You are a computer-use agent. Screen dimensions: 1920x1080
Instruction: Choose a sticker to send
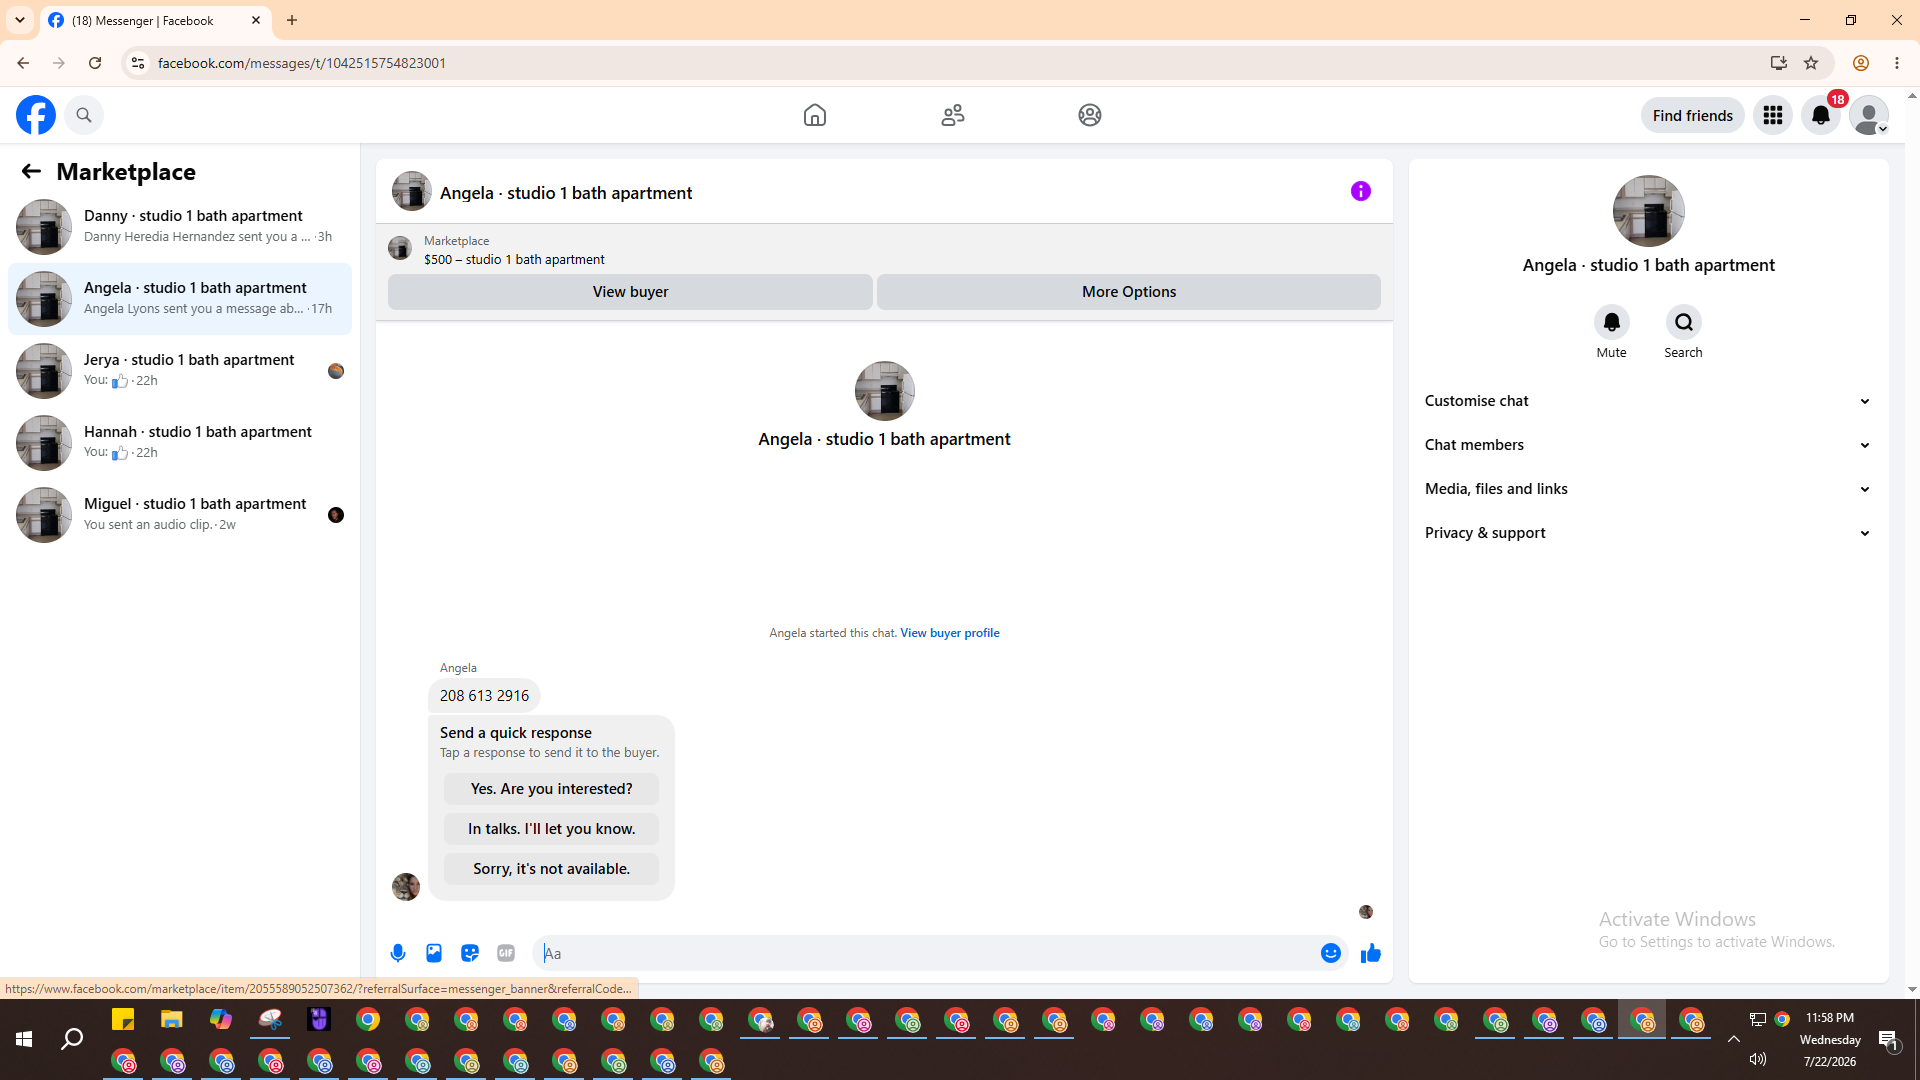click(x=470, y=953)
